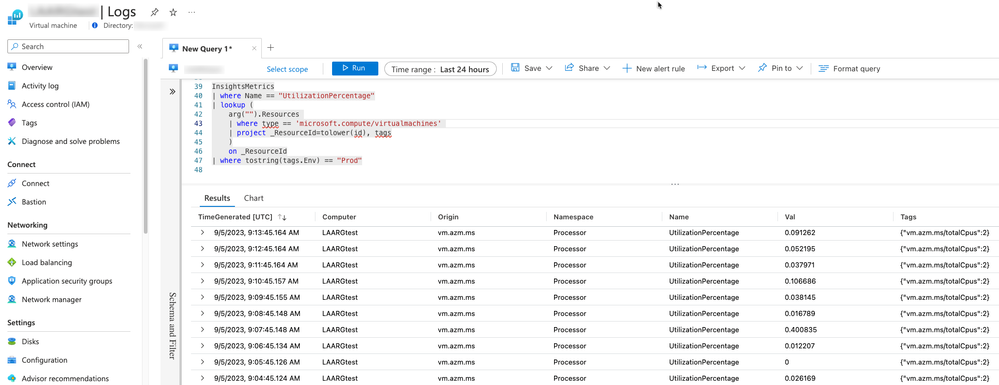This screenshot has width=999, height=385.
Task: Select the Results tab
Action: [x=217, y=198]
